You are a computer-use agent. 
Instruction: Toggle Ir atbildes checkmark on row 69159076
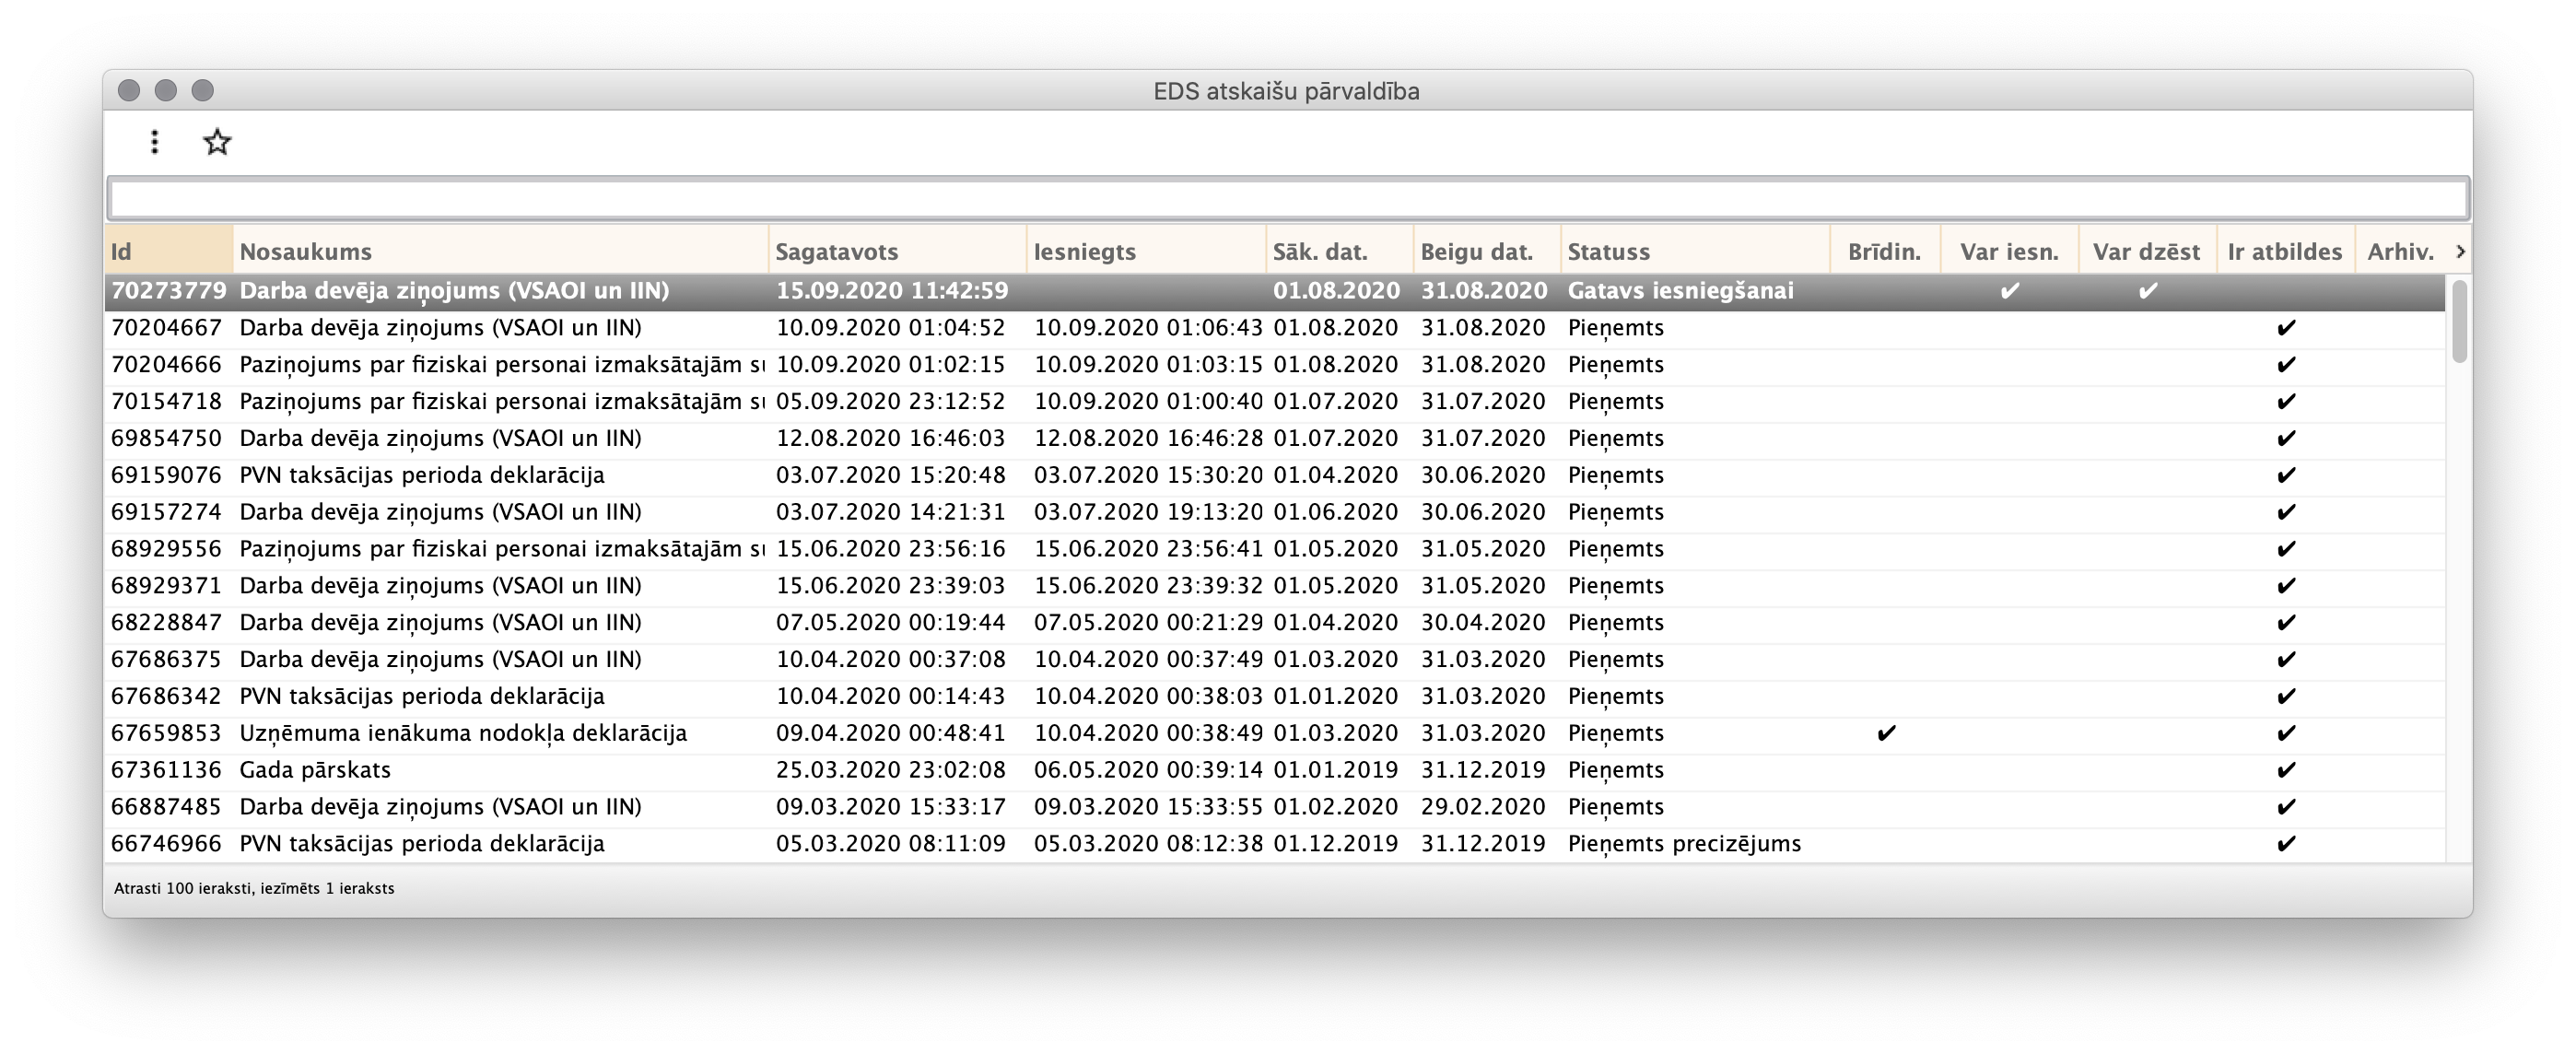click(2285, 475)
